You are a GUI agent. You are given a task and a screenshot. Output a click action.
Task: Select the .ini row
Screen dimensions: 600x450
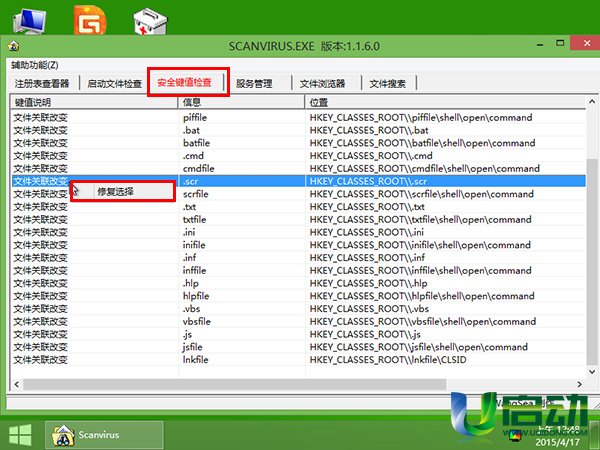[298, 232]
